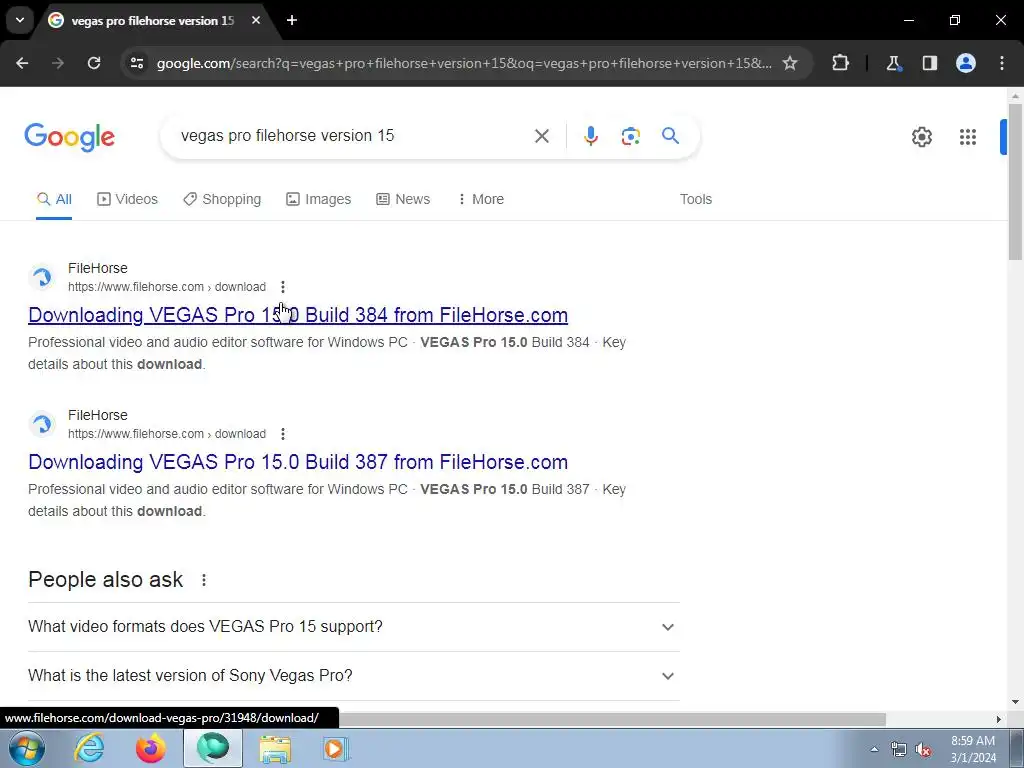Click the vertical scrollbar thumb

(1015, 182)
